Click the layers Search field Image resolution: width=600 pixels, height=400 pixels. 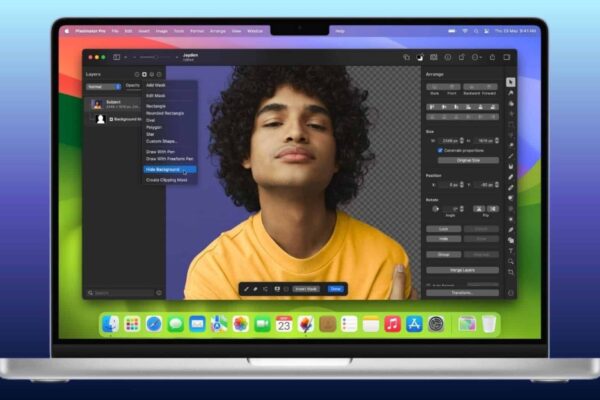pyautogui.click(x=124, y=293)
